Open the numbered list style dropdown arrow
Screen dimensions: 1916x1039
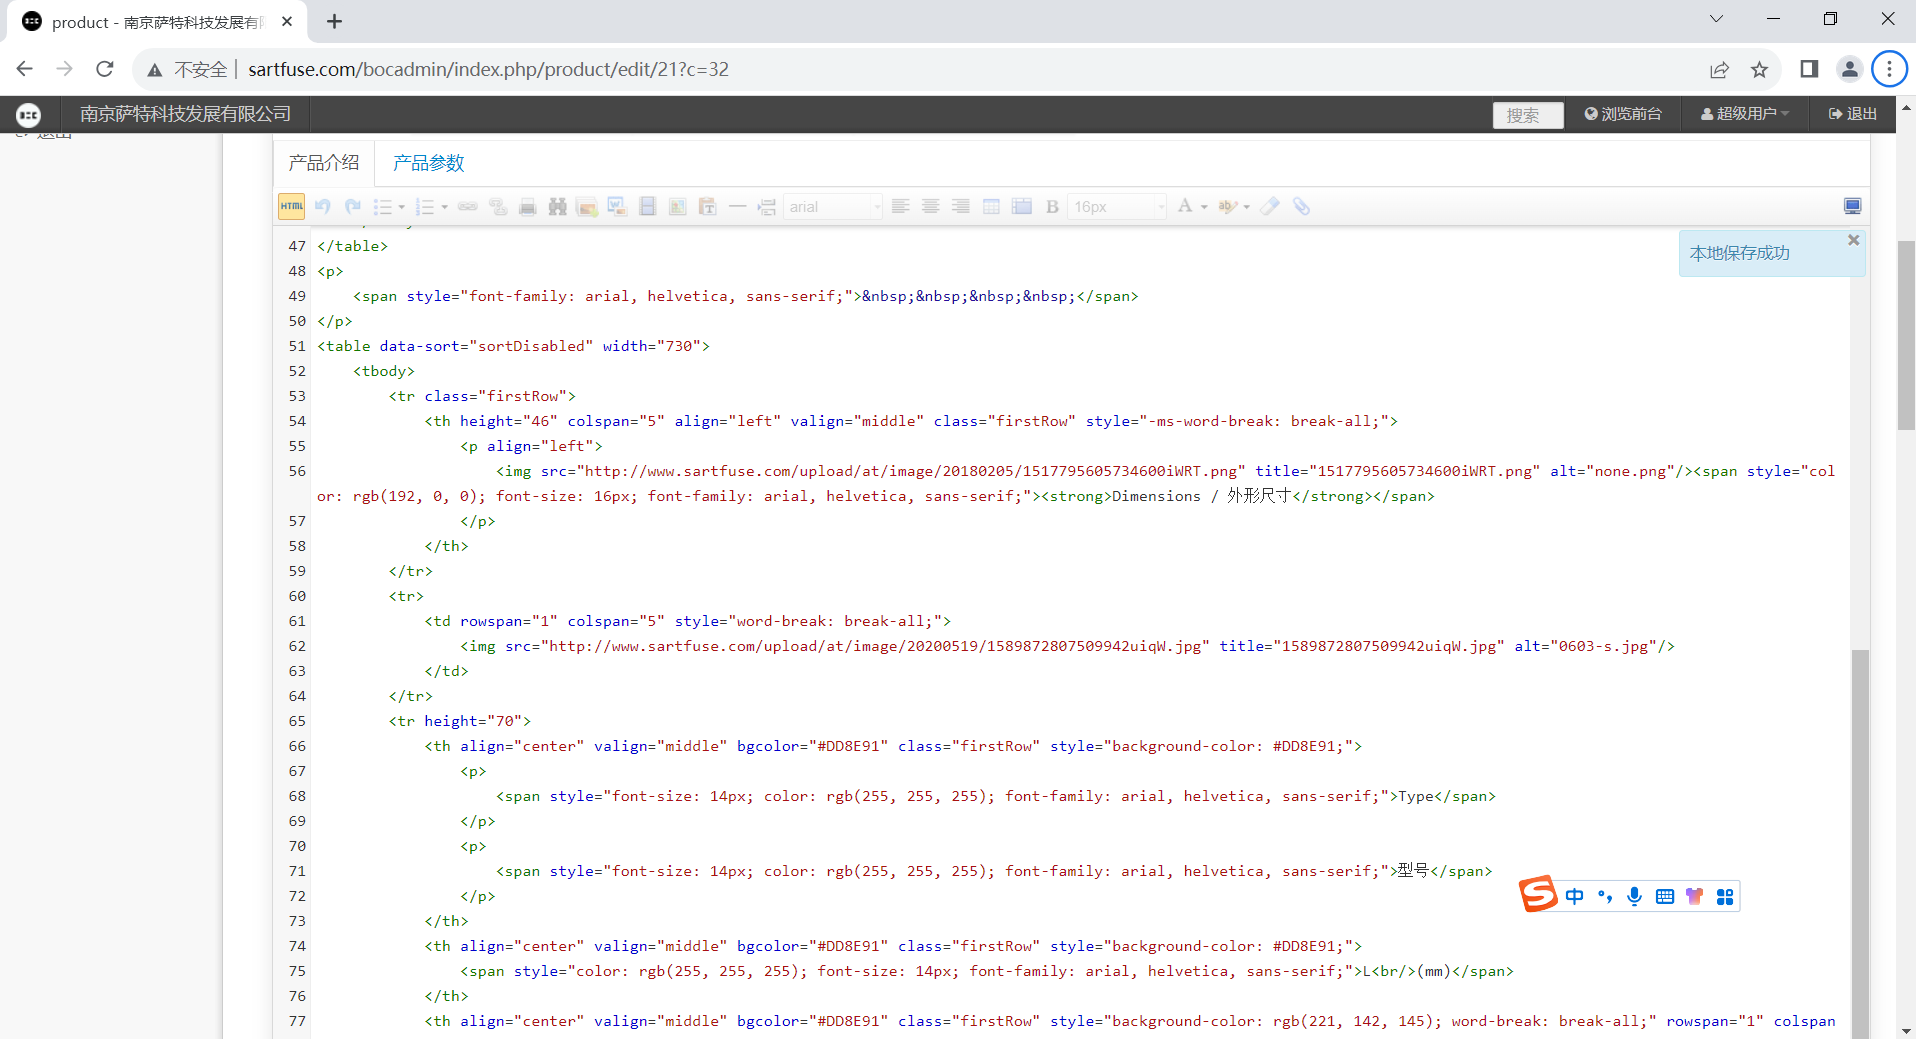point(445,207)
